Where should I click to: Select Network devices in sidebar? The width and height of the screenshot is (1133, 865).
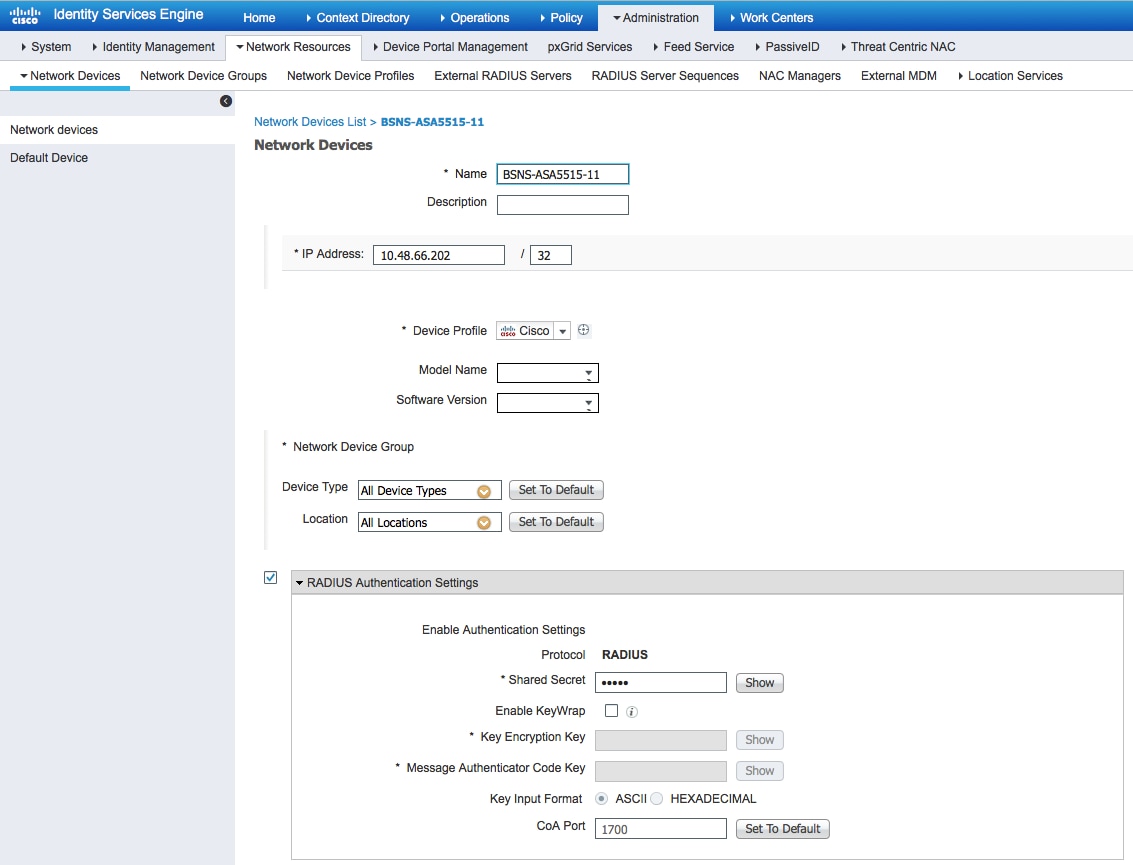[x=117, y=130]
